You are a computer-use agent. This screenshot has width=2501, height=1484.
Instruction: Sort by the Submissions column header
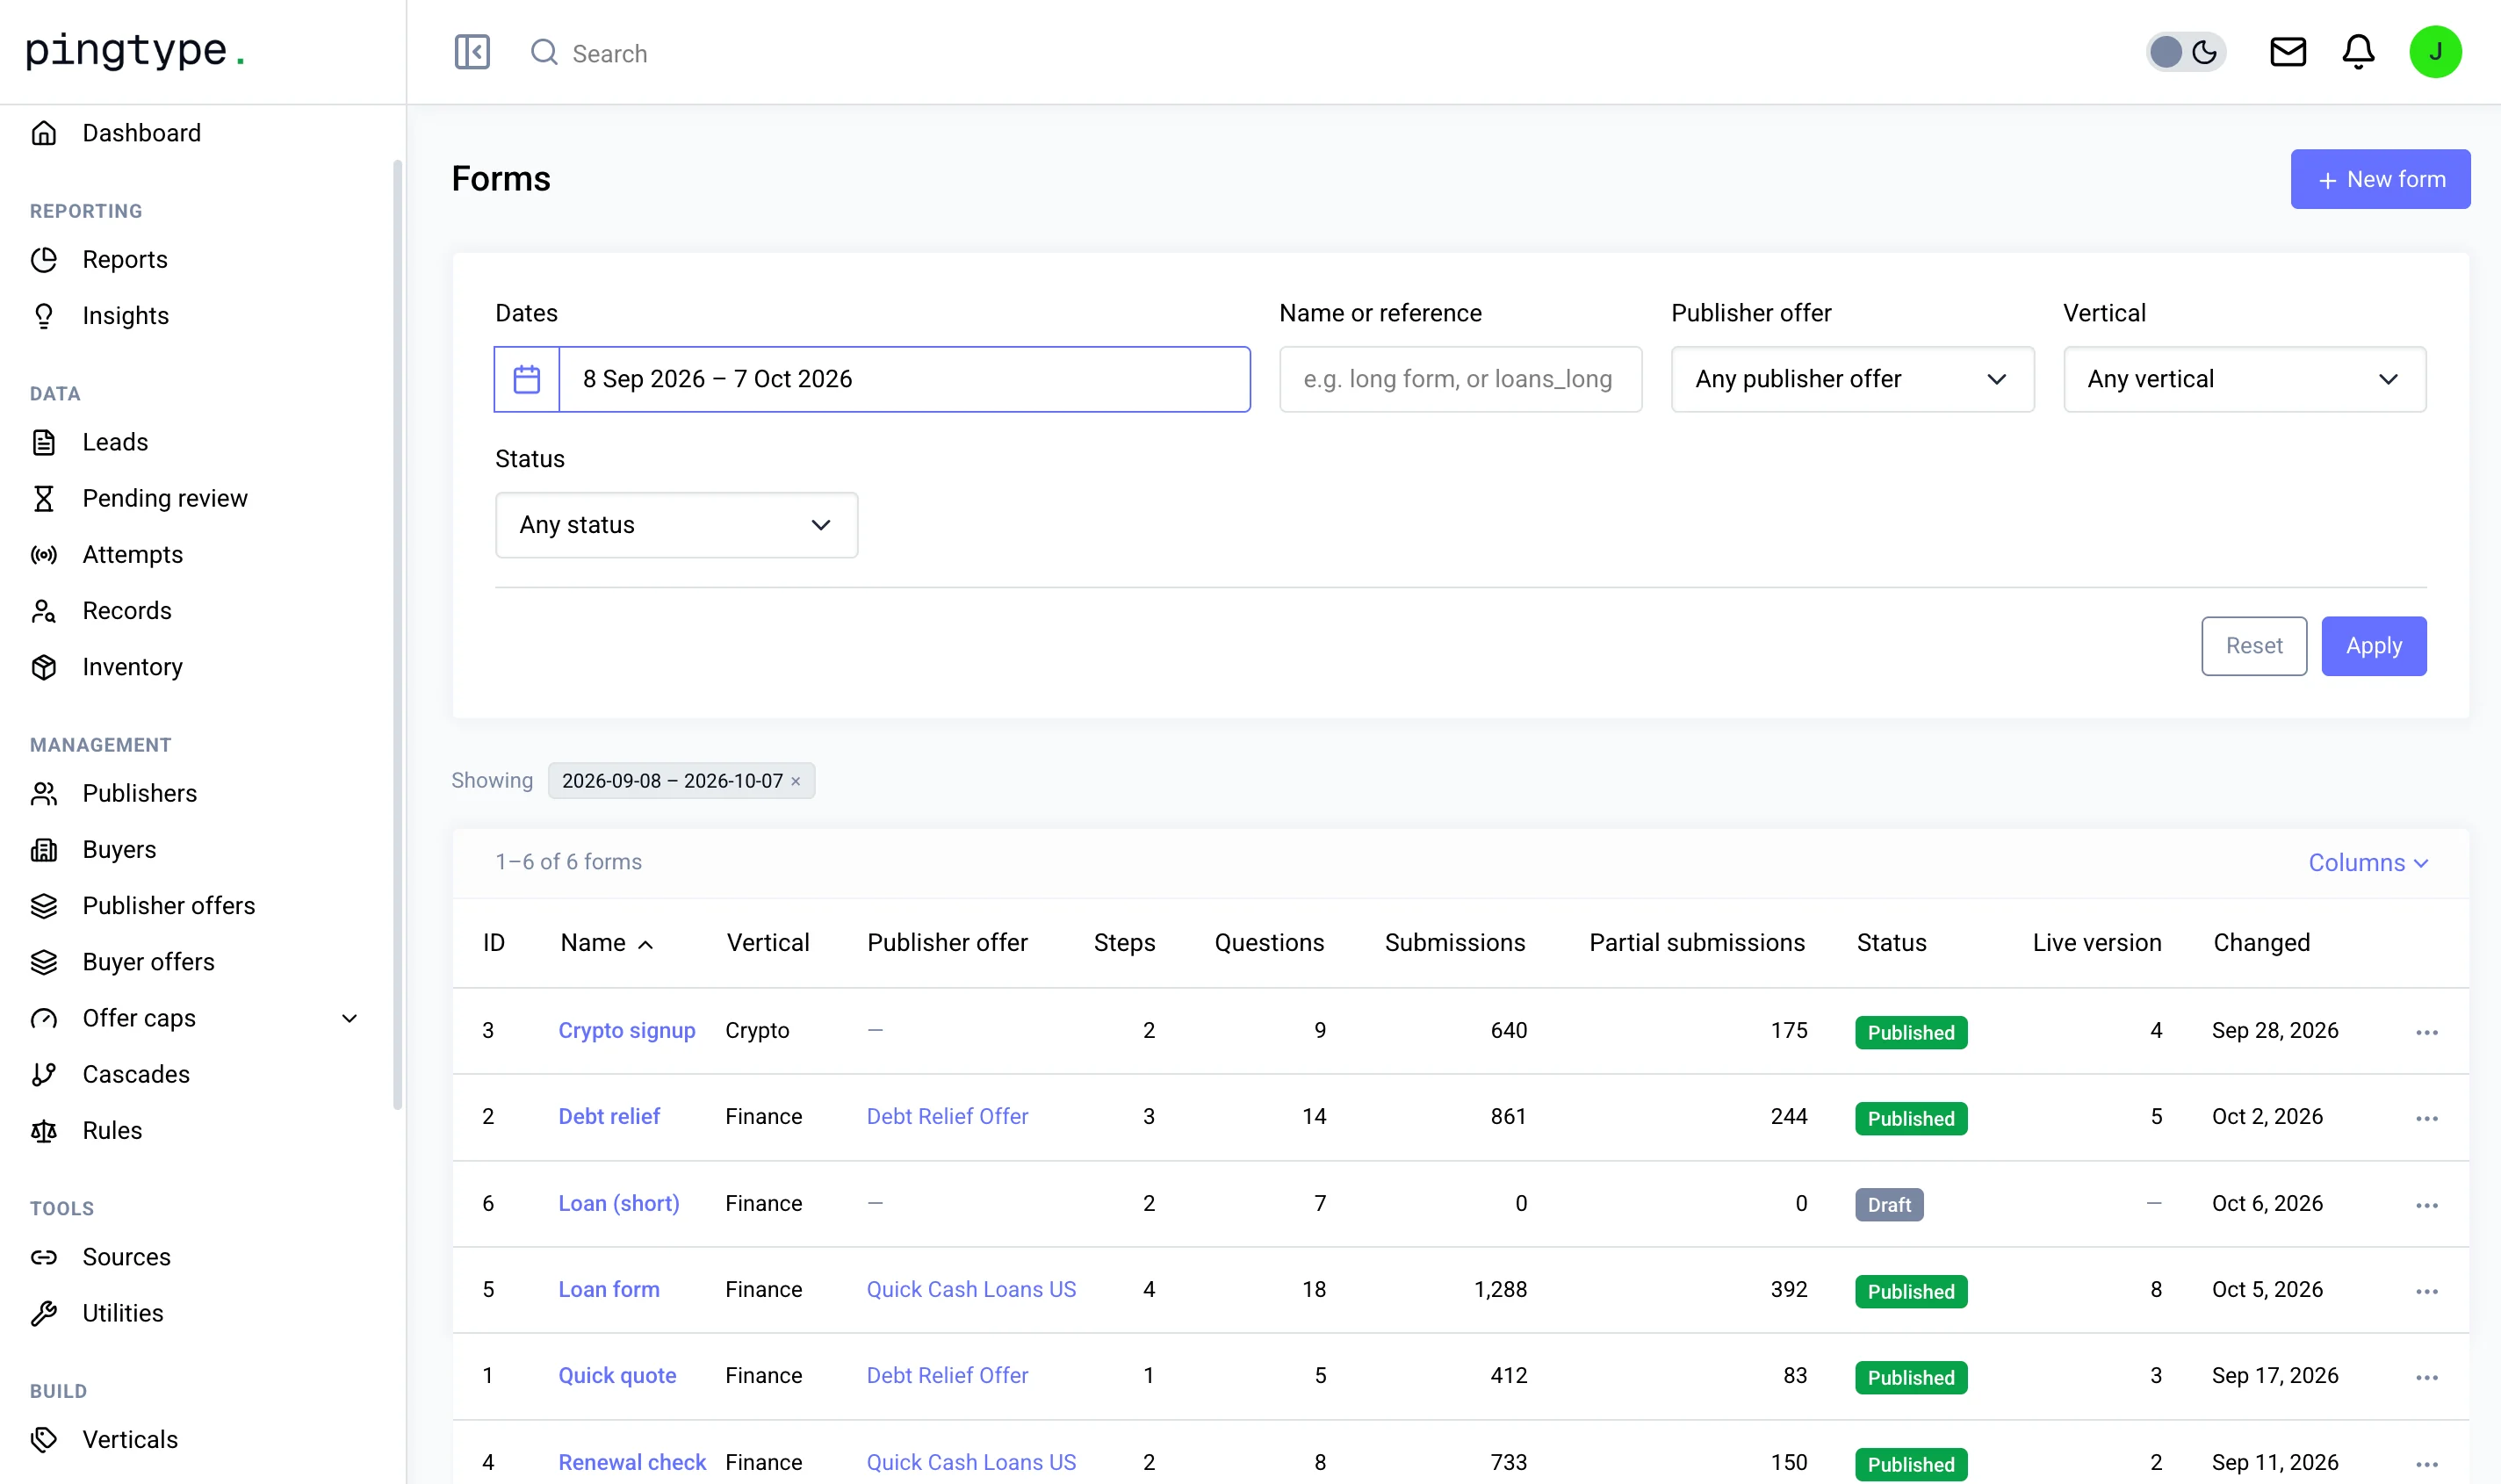(x=1454, y=943)
